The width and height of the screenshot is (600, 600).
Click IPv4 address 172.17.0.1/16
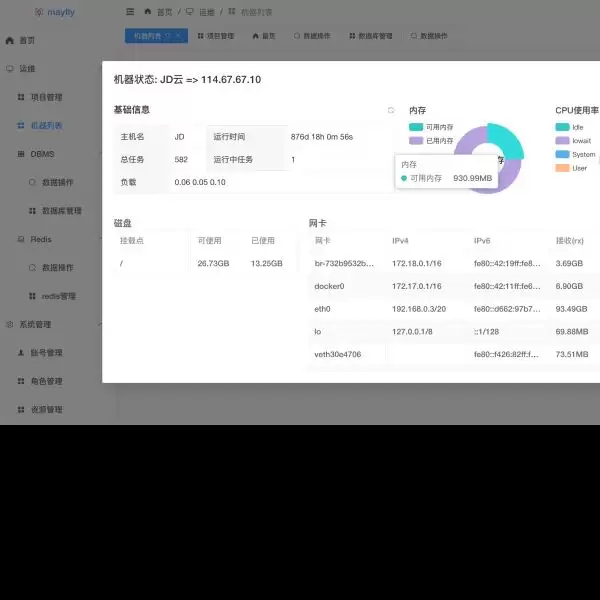click(x=416, y=286)
